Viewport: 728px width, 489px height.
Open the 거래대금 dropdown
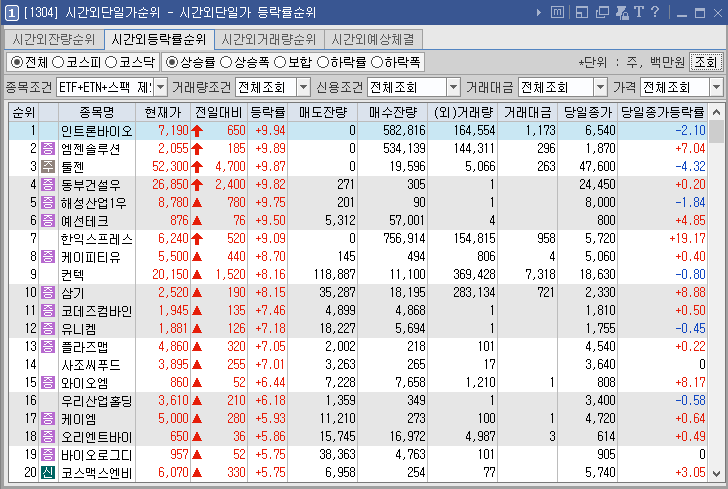[x=600, y=87]
